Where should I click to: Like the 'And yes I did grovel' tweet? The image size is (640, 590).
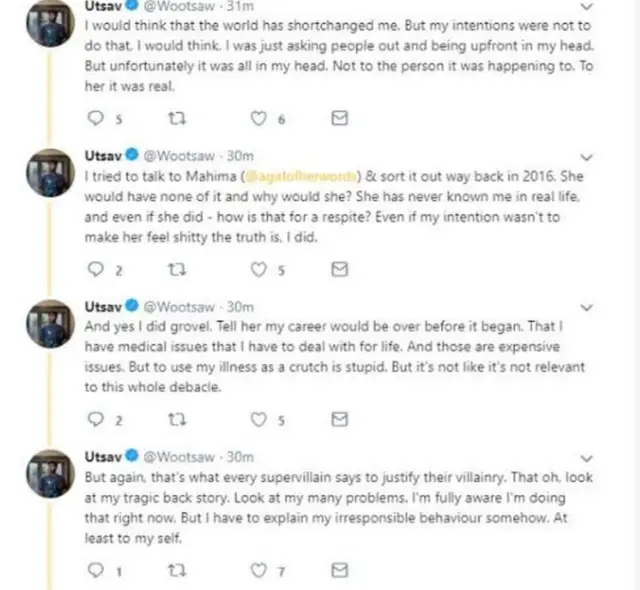[259, 420]
